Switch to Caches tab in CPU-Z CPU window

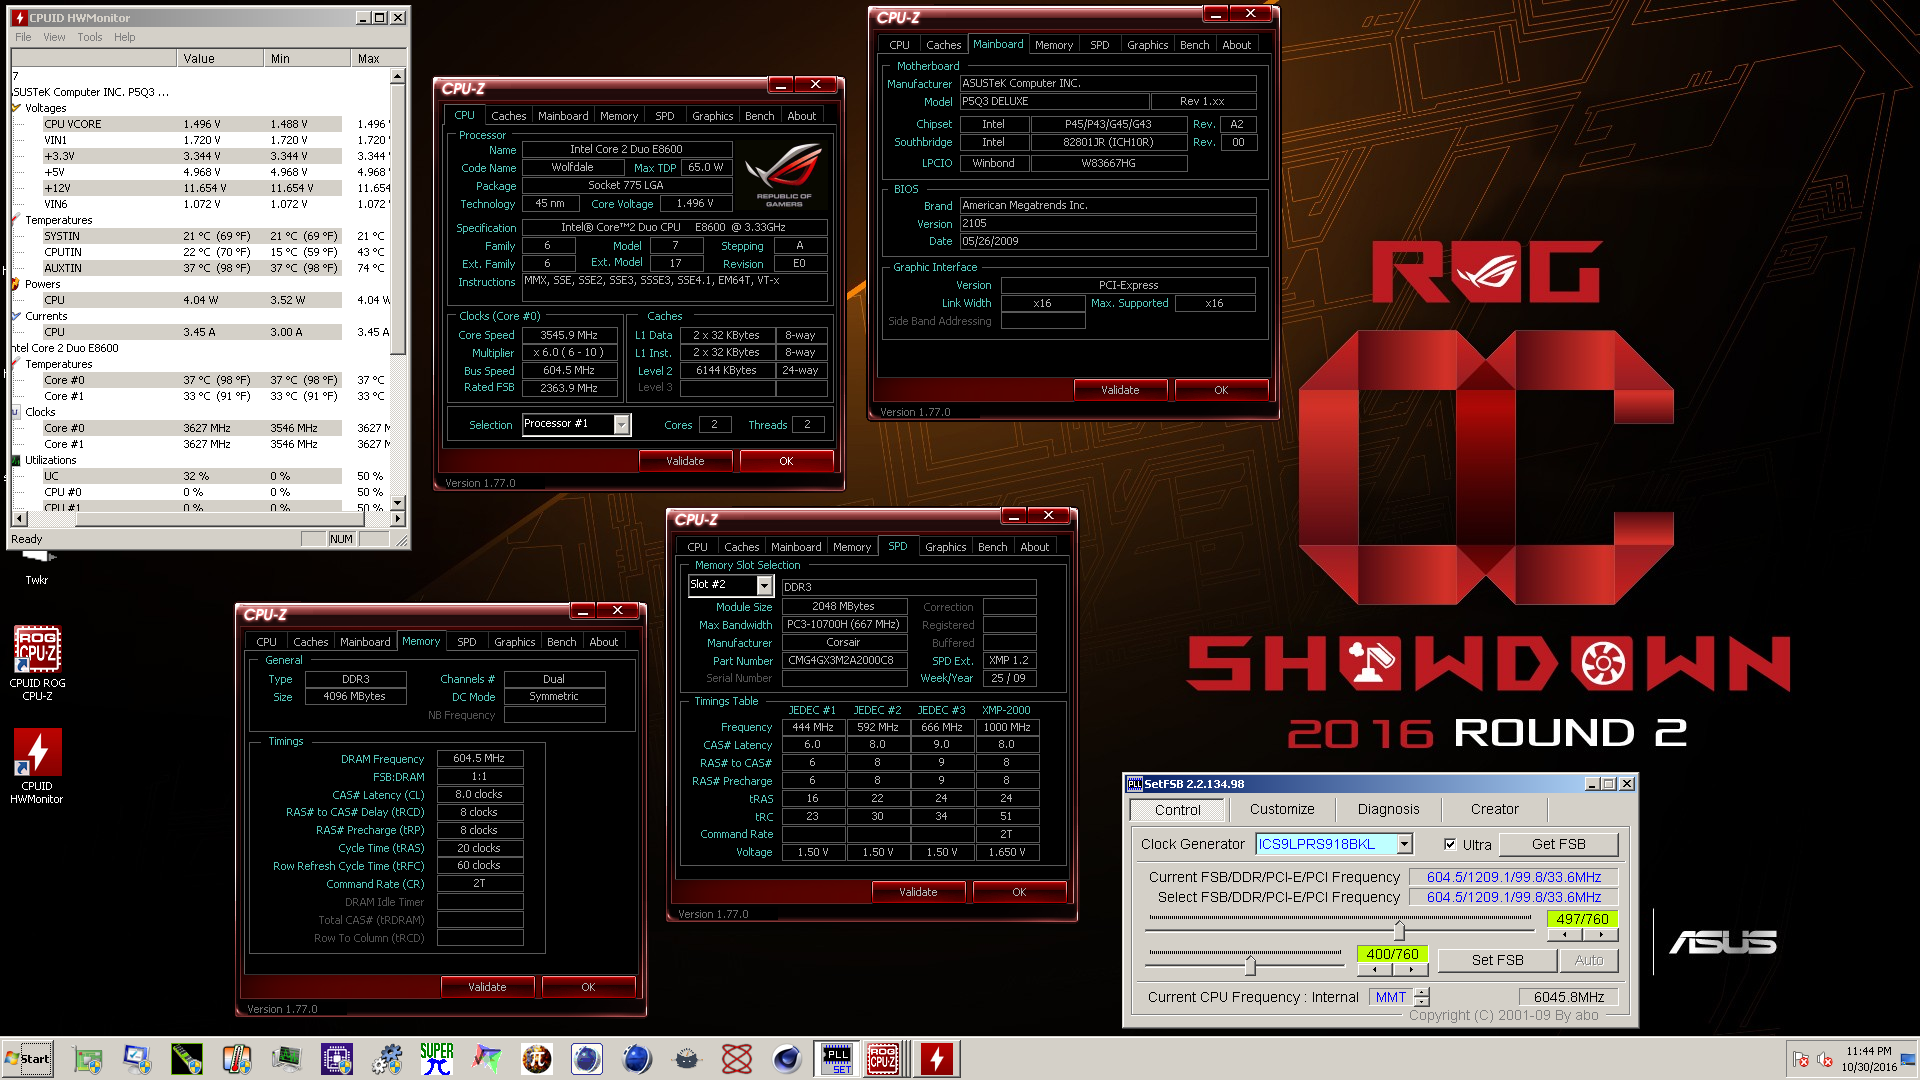(x=508, y=116)
